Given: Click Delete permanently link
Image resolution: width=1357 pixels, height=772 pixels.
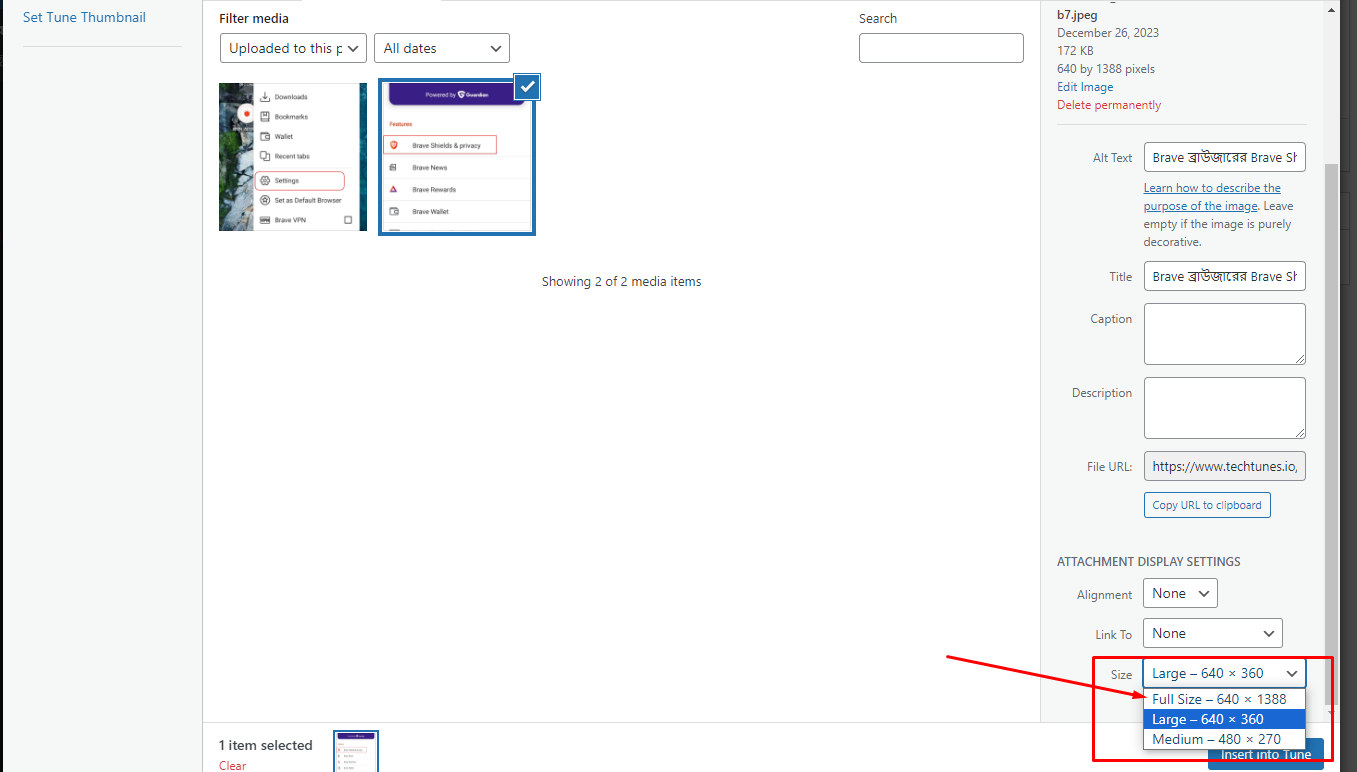Looking at the screenshot, I should (x=1109, y=105).
